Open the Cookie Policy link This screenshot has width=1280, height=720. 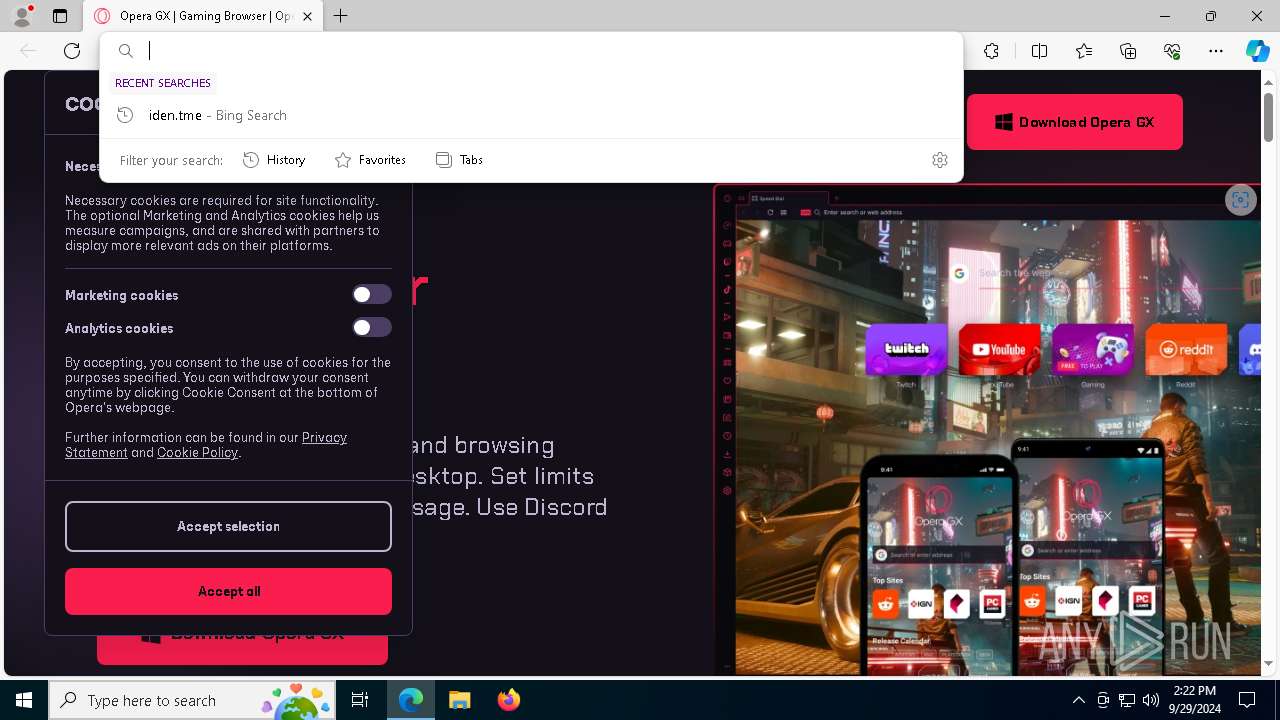coord(198,452)
